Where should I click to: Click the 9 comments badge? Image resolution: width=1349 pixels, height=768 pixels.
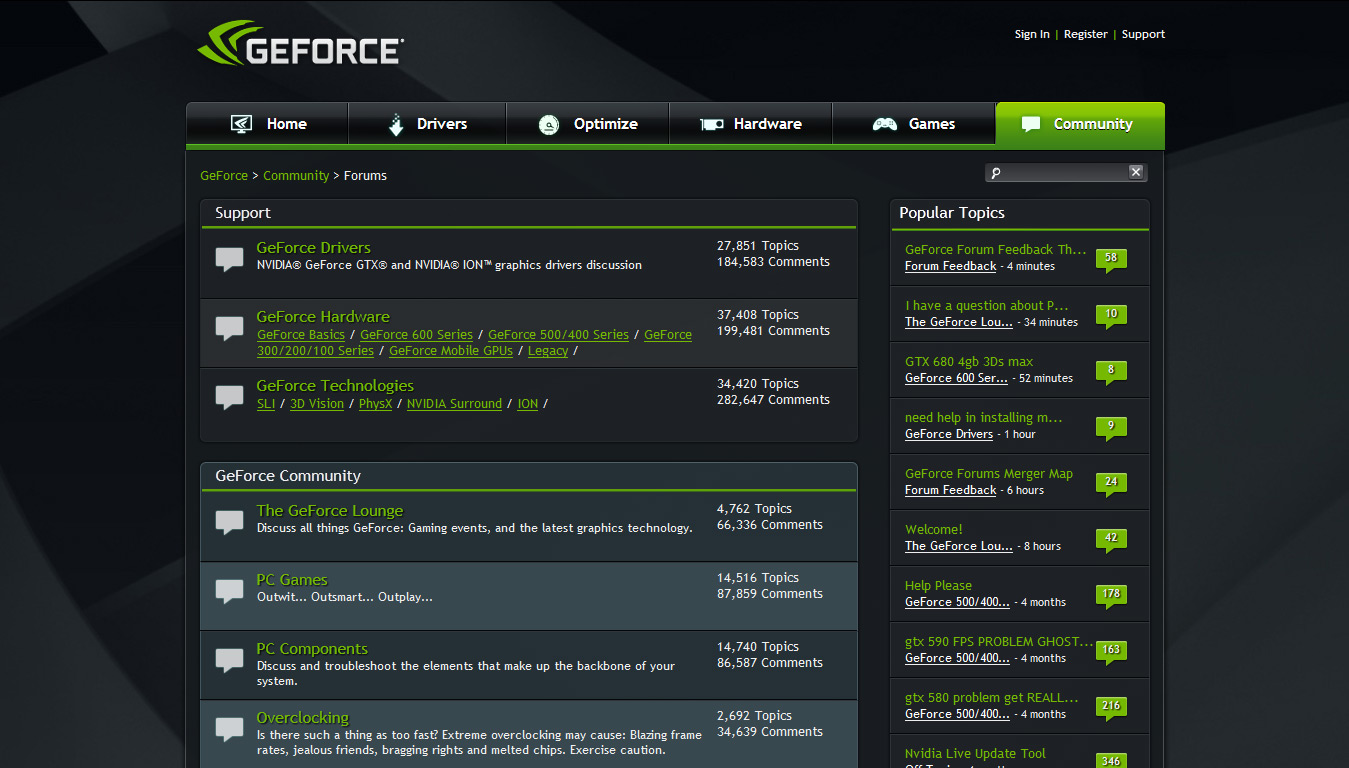[x=1111, y=427]
